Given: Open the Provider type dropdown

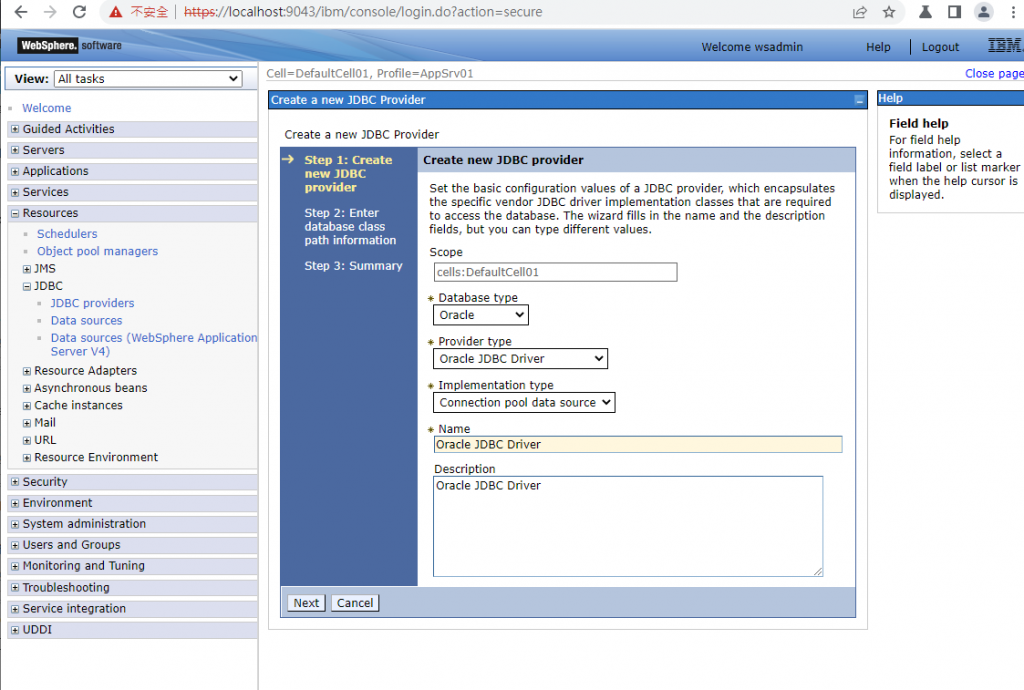Looking at the screenshot, I should click(x=520, y=359).
